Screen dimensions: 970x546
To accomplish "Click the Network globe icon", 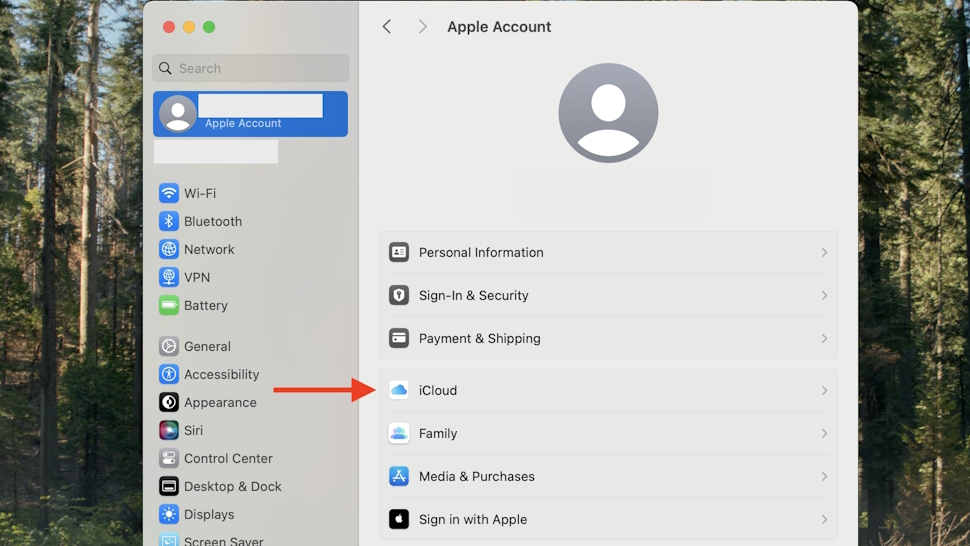I will (x=168, y=249).
